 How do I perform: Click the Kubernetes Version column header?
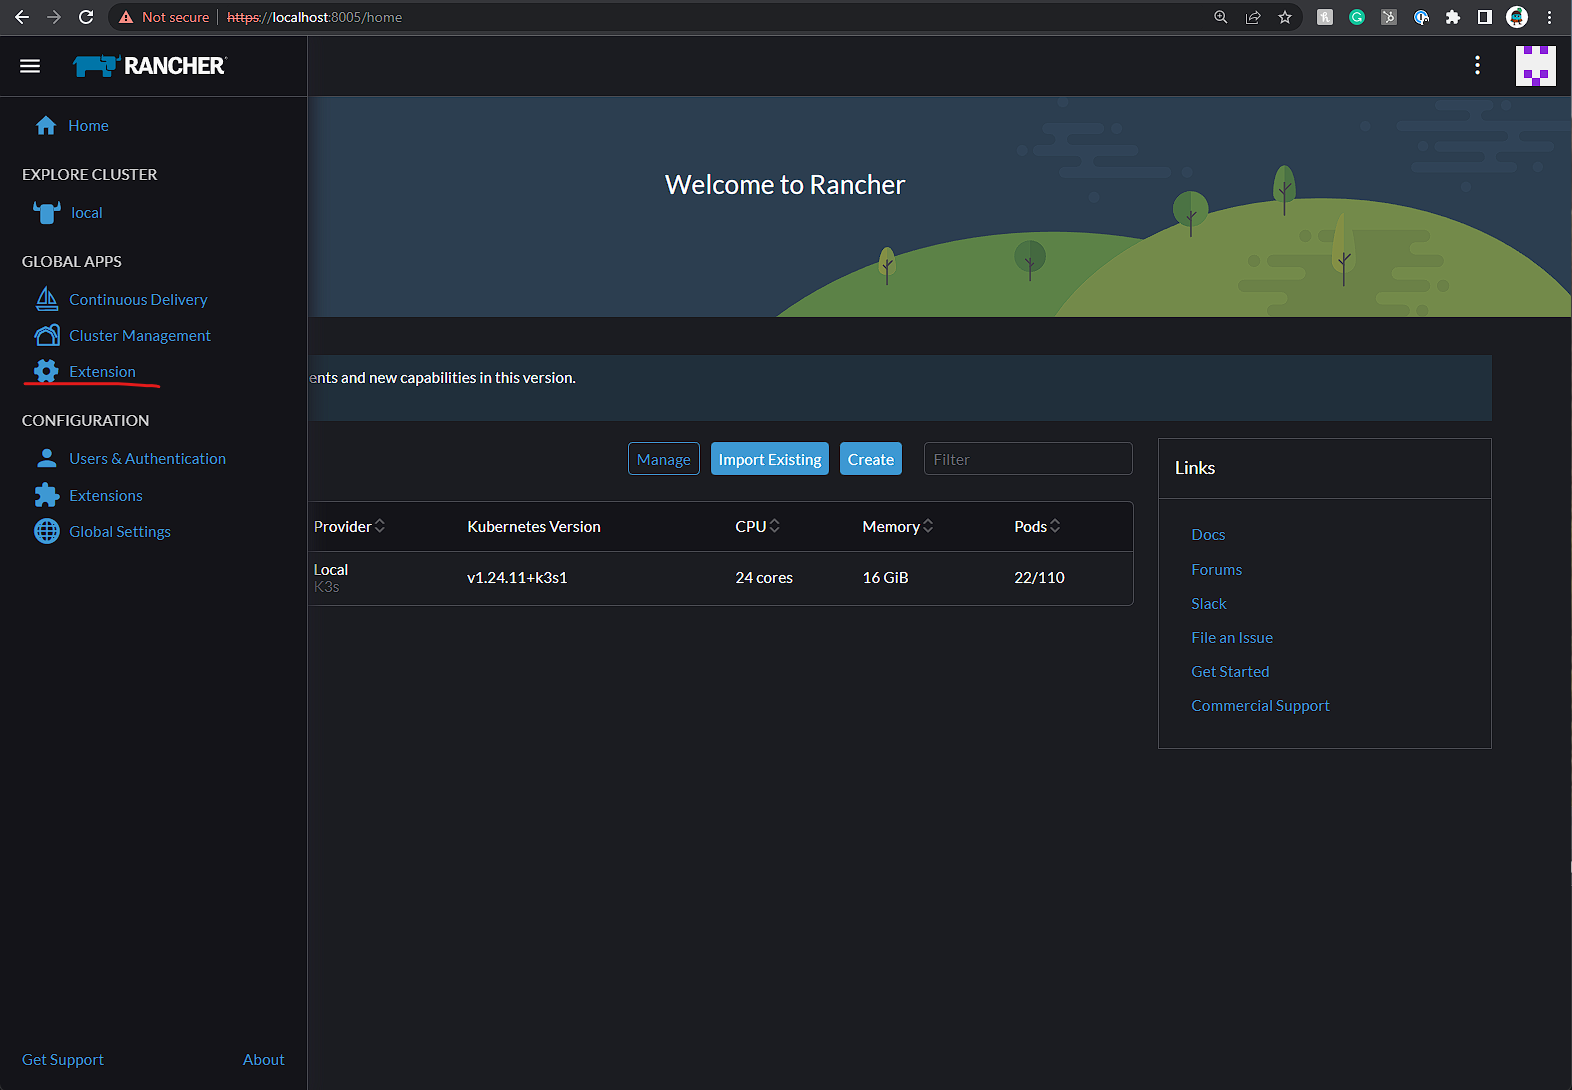tap(534, 526)
